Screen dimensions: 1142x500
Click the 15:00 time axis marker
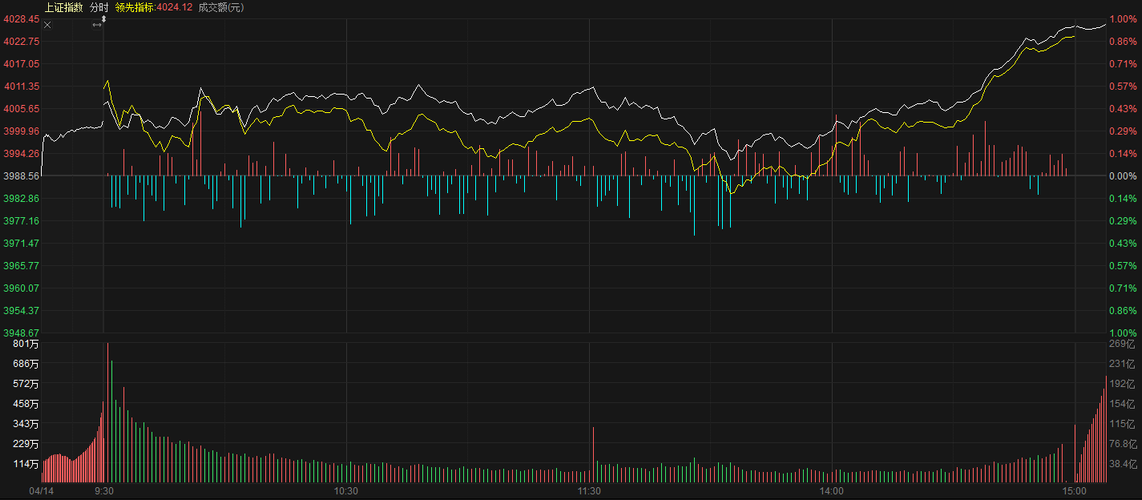pos(1075,491)
